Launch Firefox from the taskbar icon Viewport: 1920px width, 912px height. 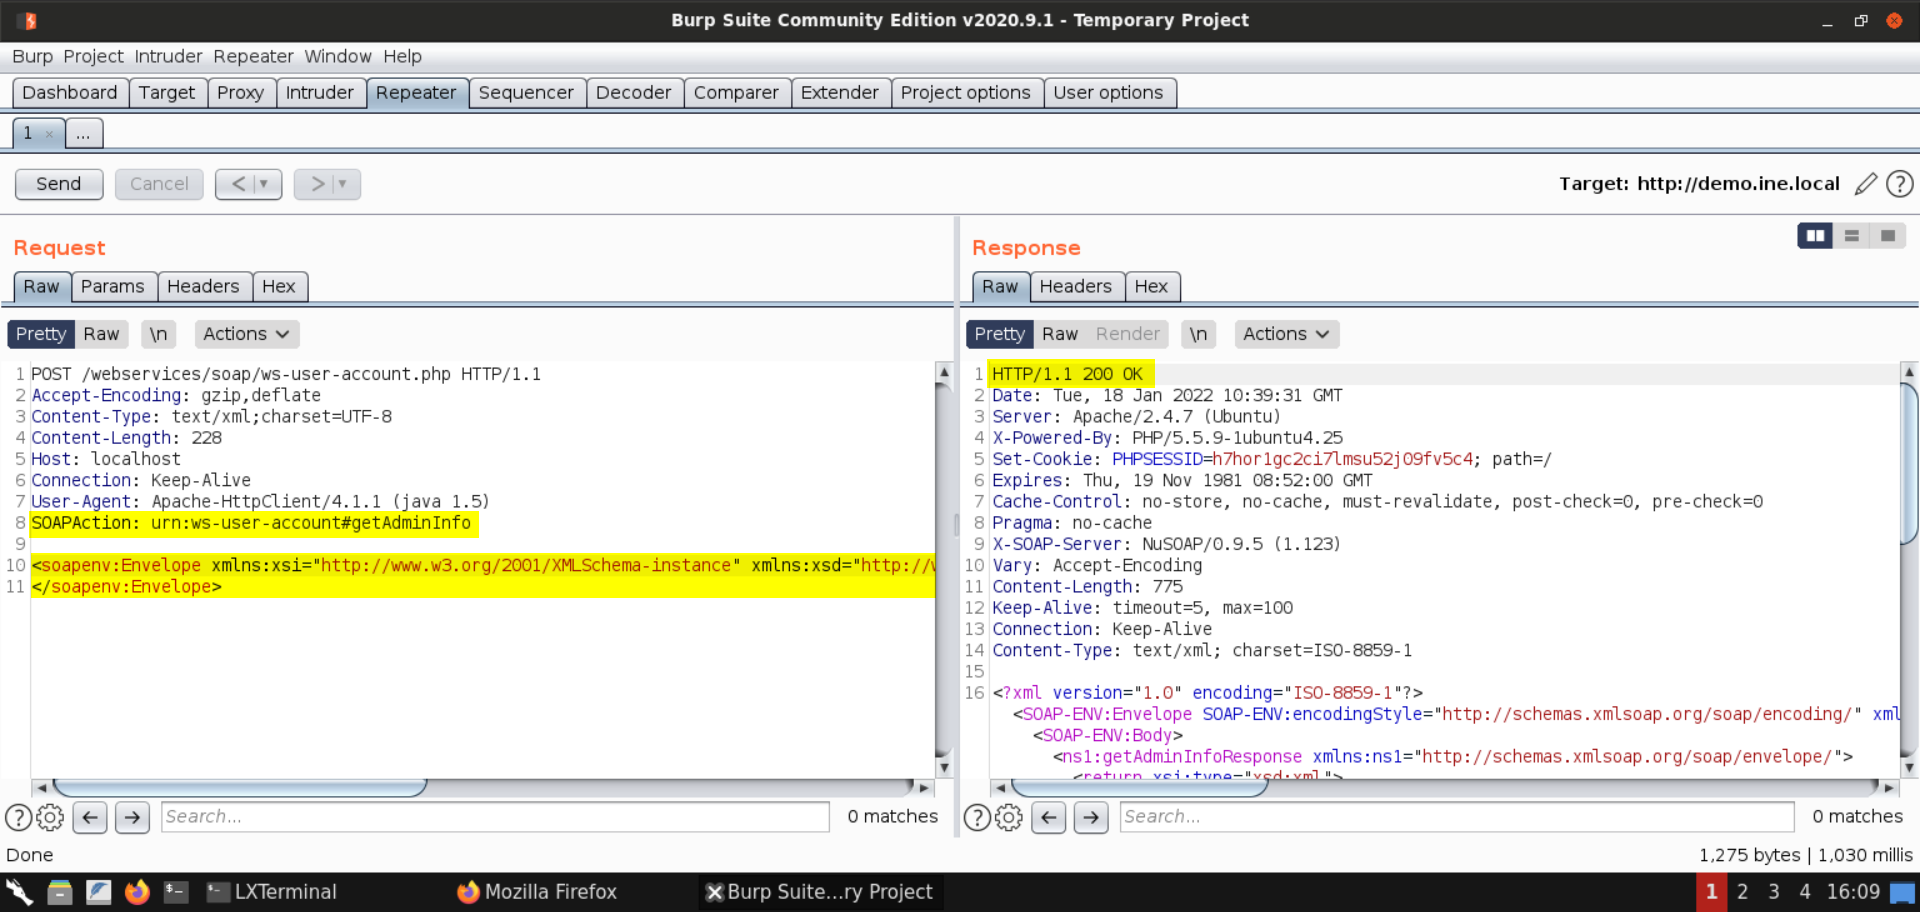pos(137,892)
